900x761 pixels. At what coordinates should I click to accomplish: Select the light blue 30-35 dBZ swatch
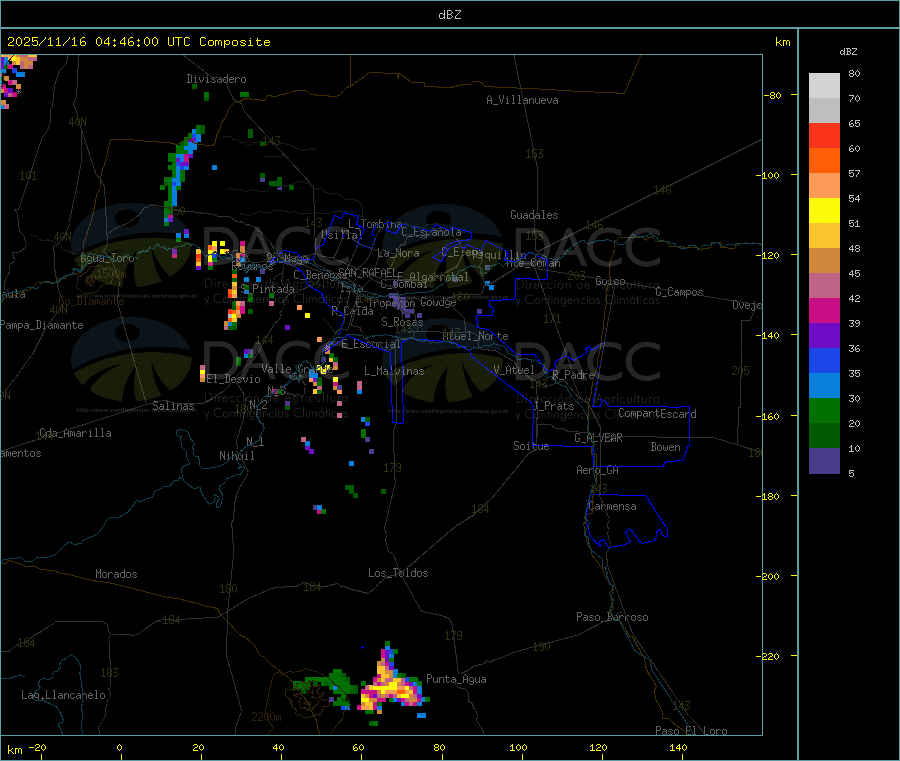point(824,386)
